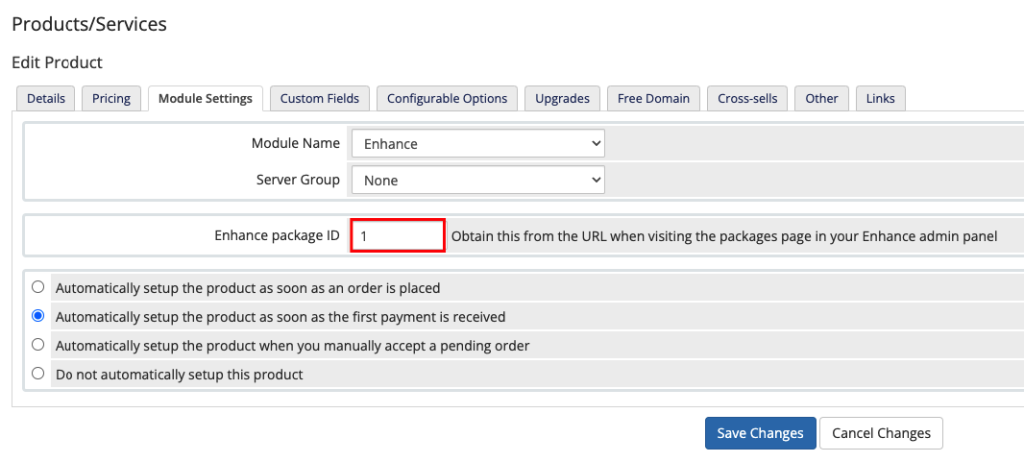Image resolution: width=1024 pixels, height=462 pixels.
Task: Click the Enhance package ID label
Action: (x=277, y=236)
